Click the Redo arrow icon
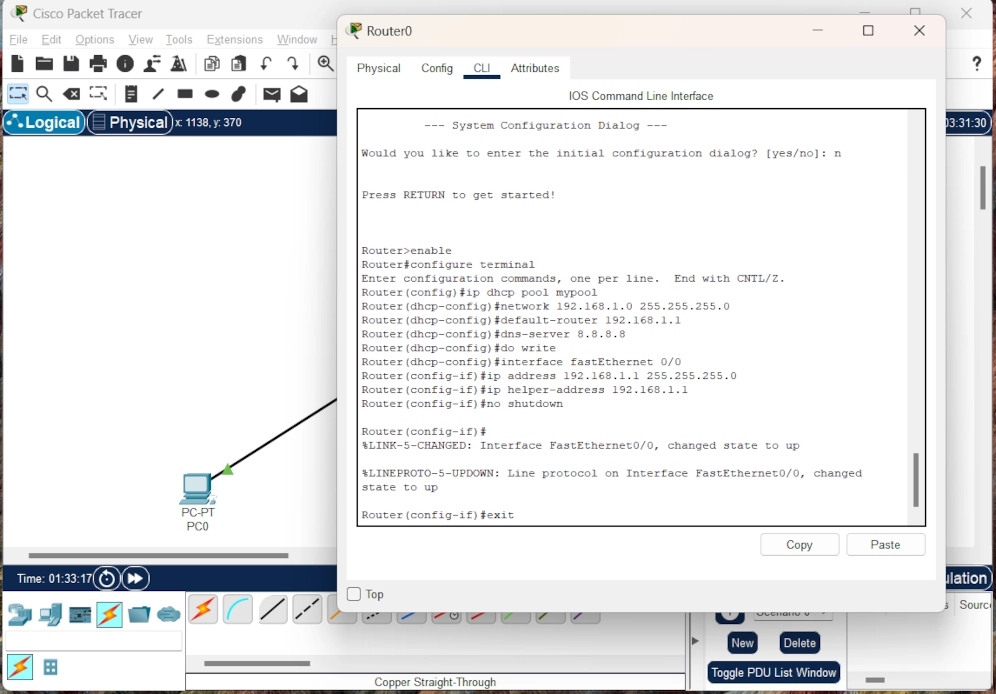This screenshot has width=996, height=694. (292, 63)
